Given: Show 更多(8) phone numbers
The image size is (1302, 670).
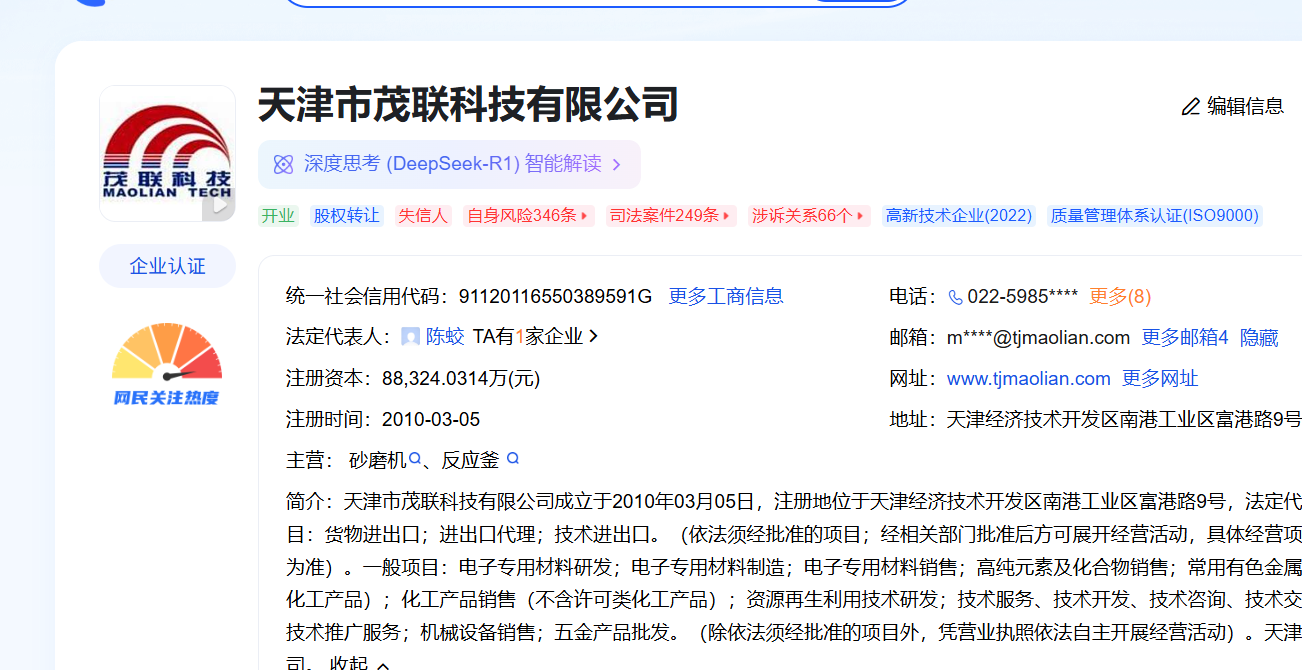Looking at the screenshot, I should (1120, 296).
